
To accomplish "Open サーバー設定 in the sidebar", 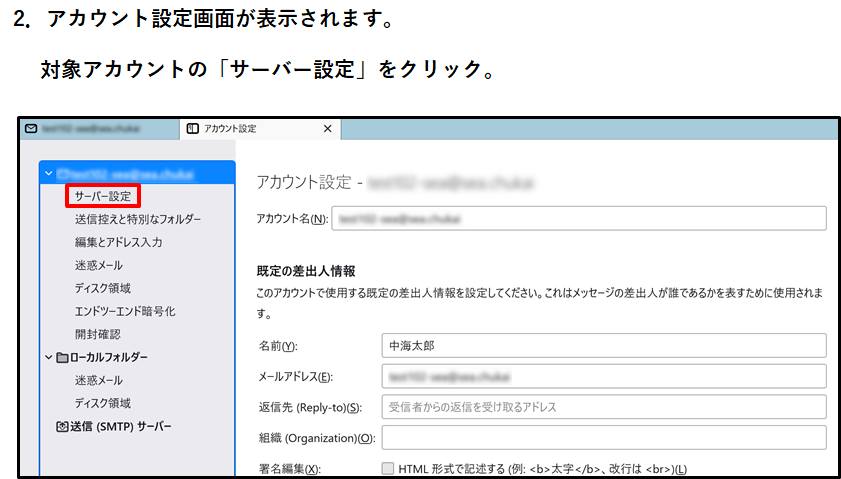I will tap(102, 196).
